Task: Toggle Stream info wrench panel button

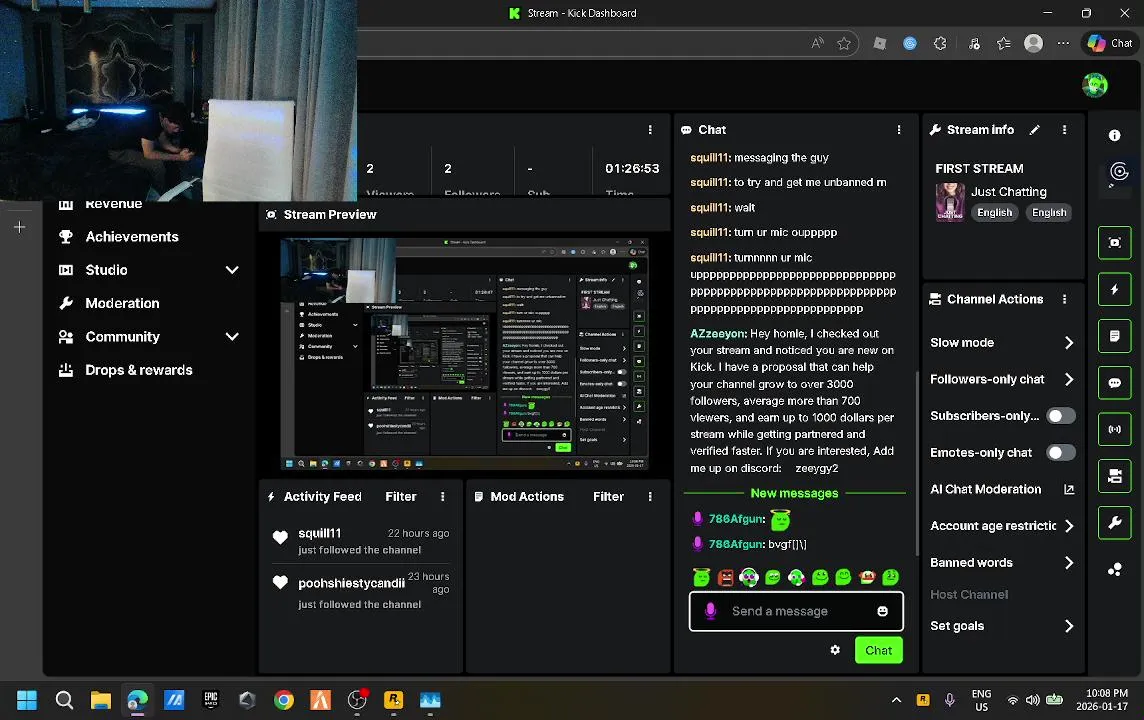Action: point(1114,522)
